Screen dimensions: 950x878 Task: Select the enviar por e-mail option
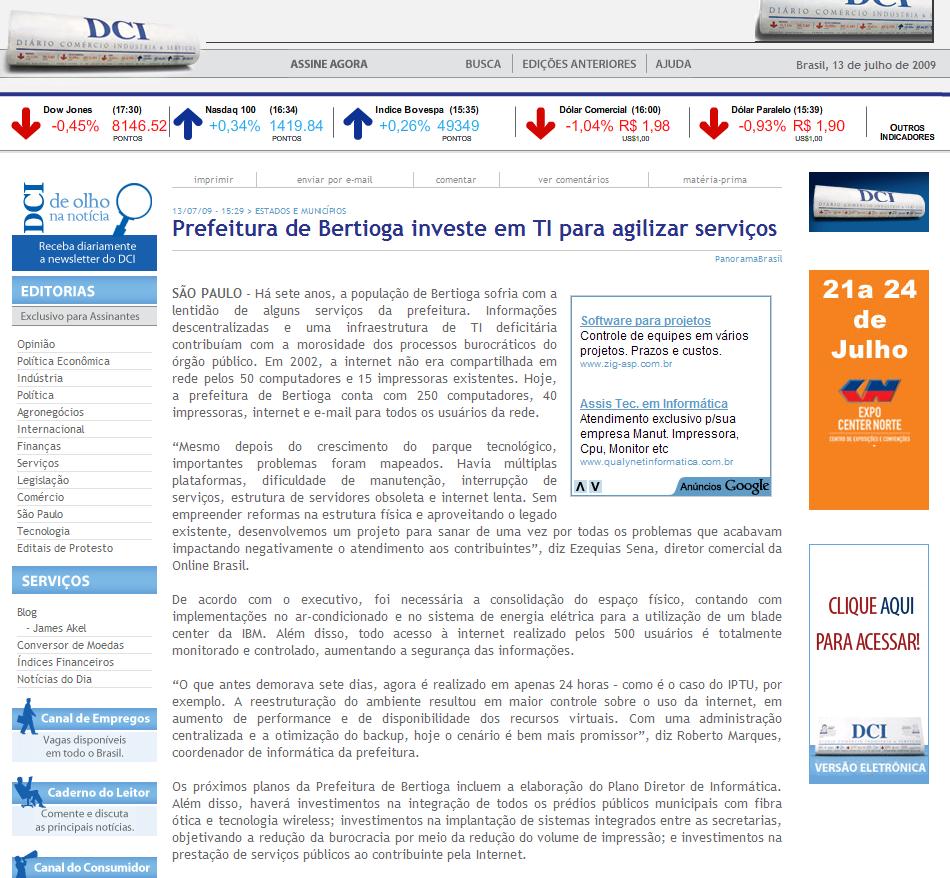334,180
